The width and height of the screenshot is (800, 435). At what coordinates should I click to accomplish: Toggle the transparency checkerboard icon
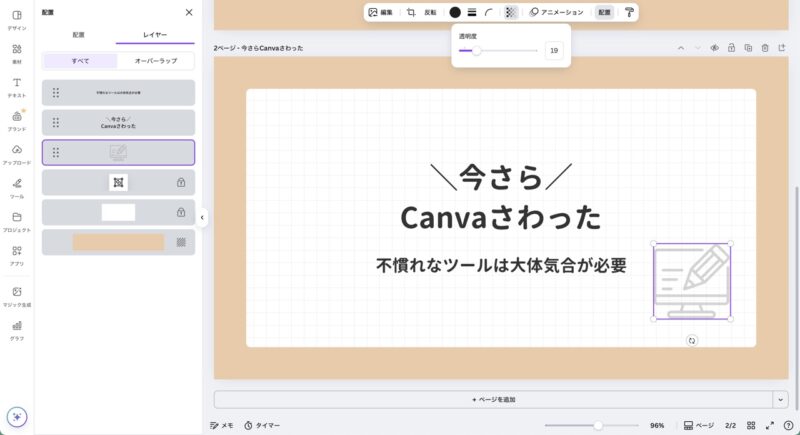point(510,12)
